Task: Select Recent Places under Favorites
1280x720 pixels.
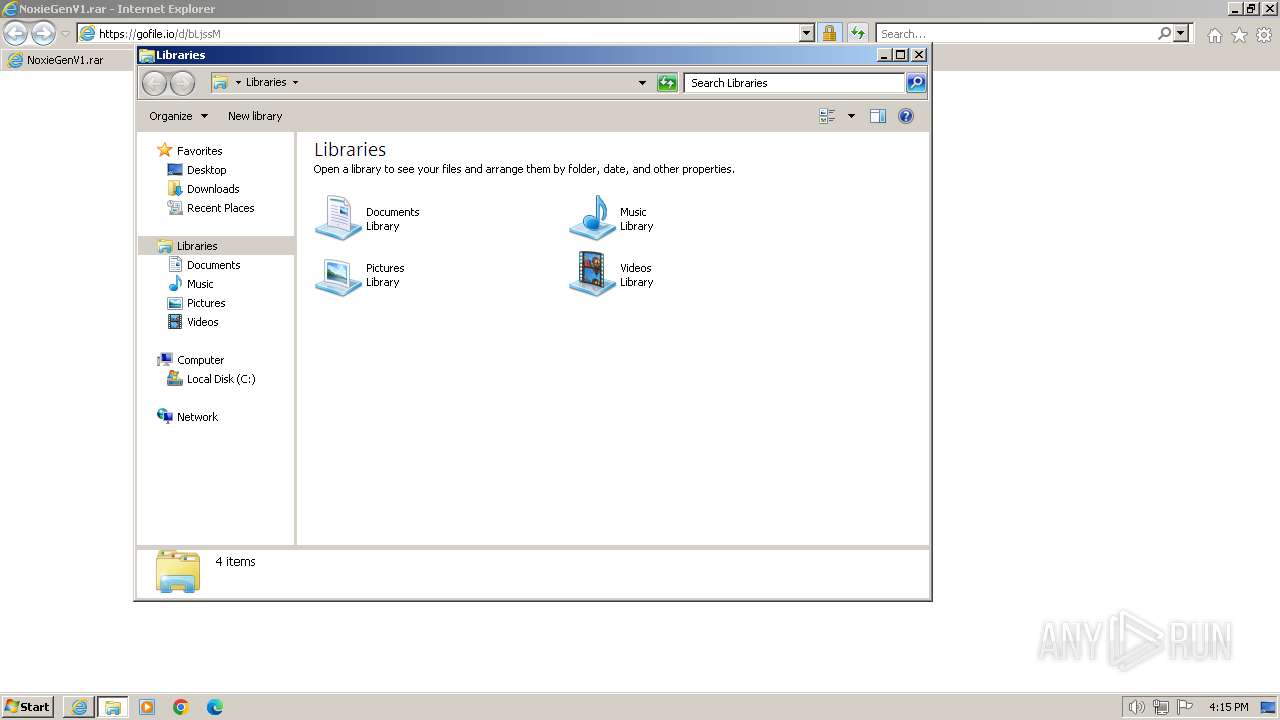Action: tap(220, 208)
